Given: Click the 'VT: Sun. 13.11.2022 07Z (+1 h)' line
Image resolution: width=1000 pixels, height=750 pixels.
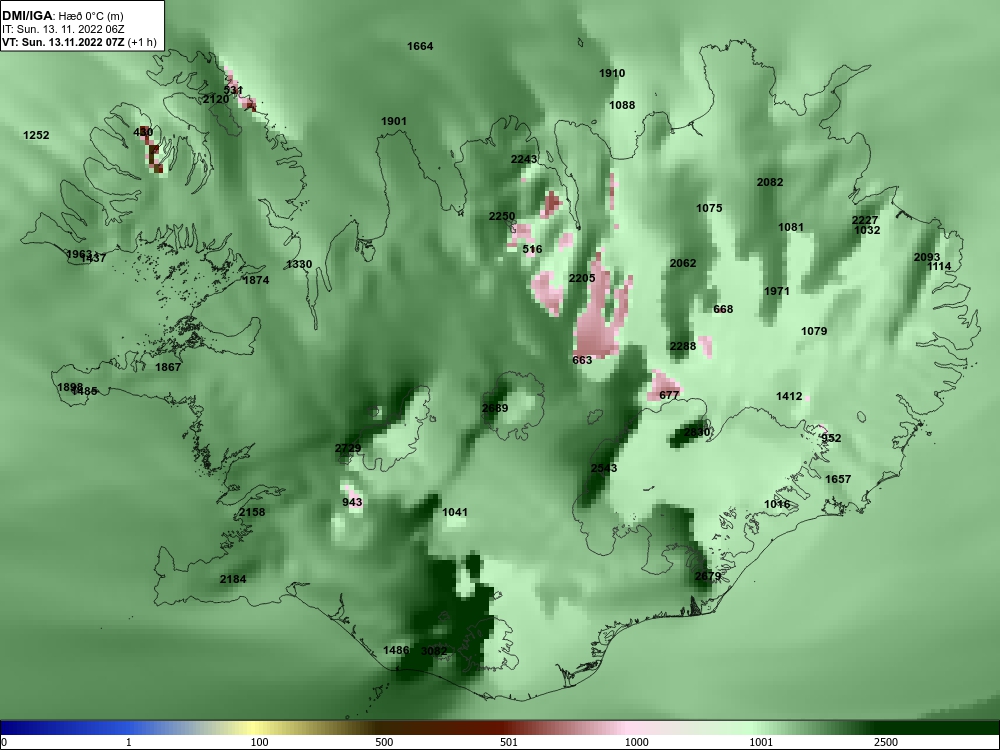Looking at the screenshot, I should click(79, 42).
